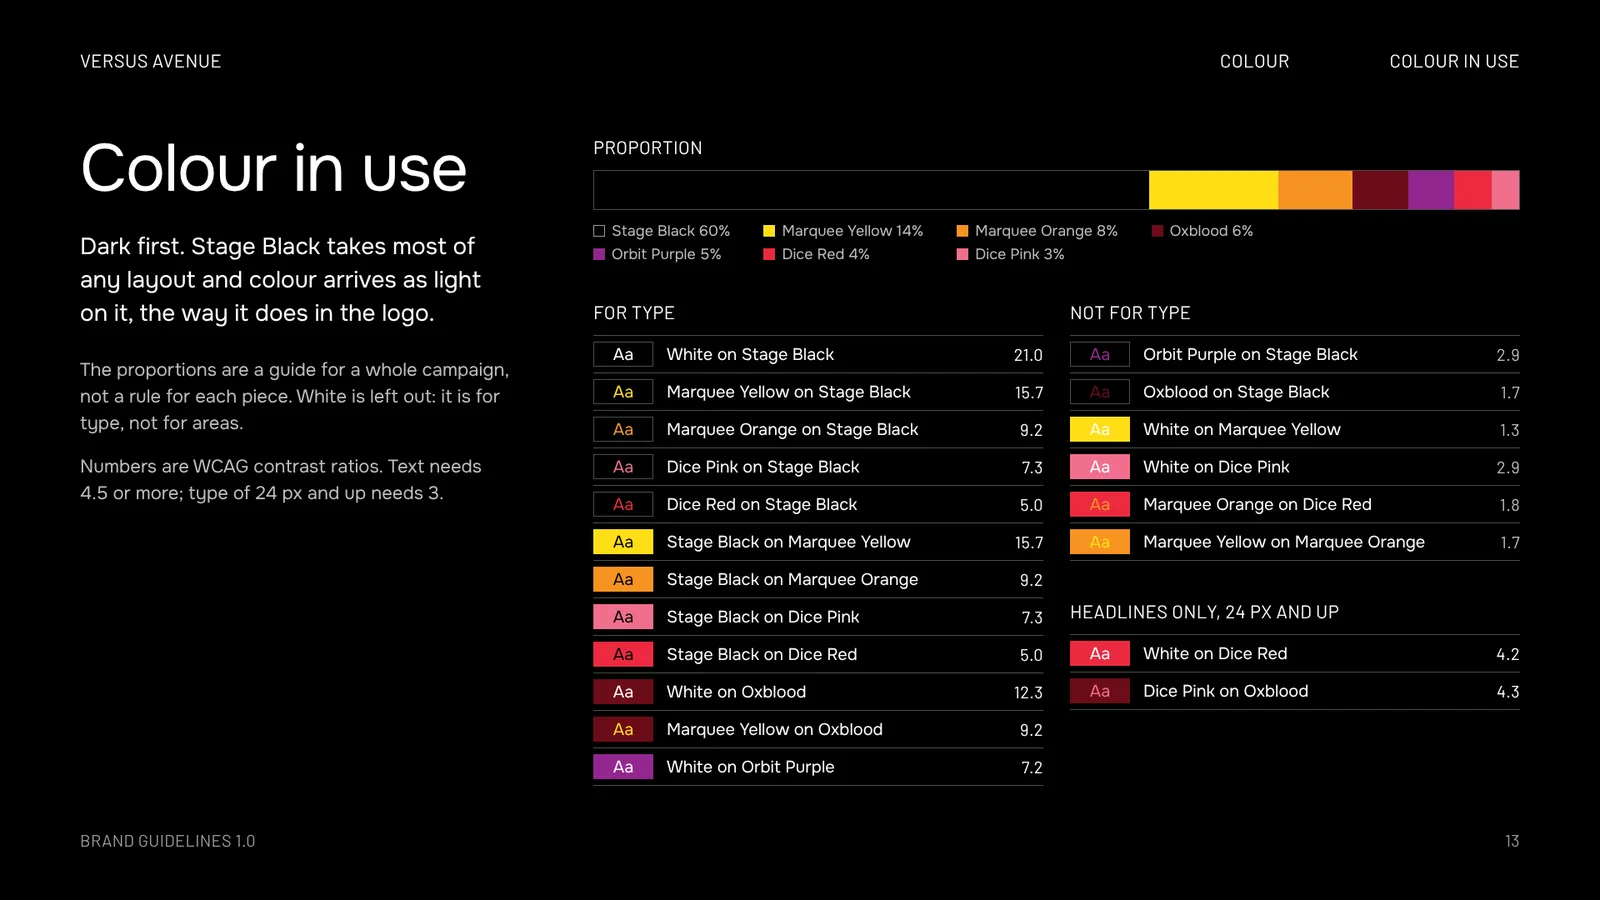Image resolution: width=1600 pixels, height=900 pixels.
Task: Click the Aa sample for Marquee Yellow on Stage Black
Action: click(x=623, y=392)
